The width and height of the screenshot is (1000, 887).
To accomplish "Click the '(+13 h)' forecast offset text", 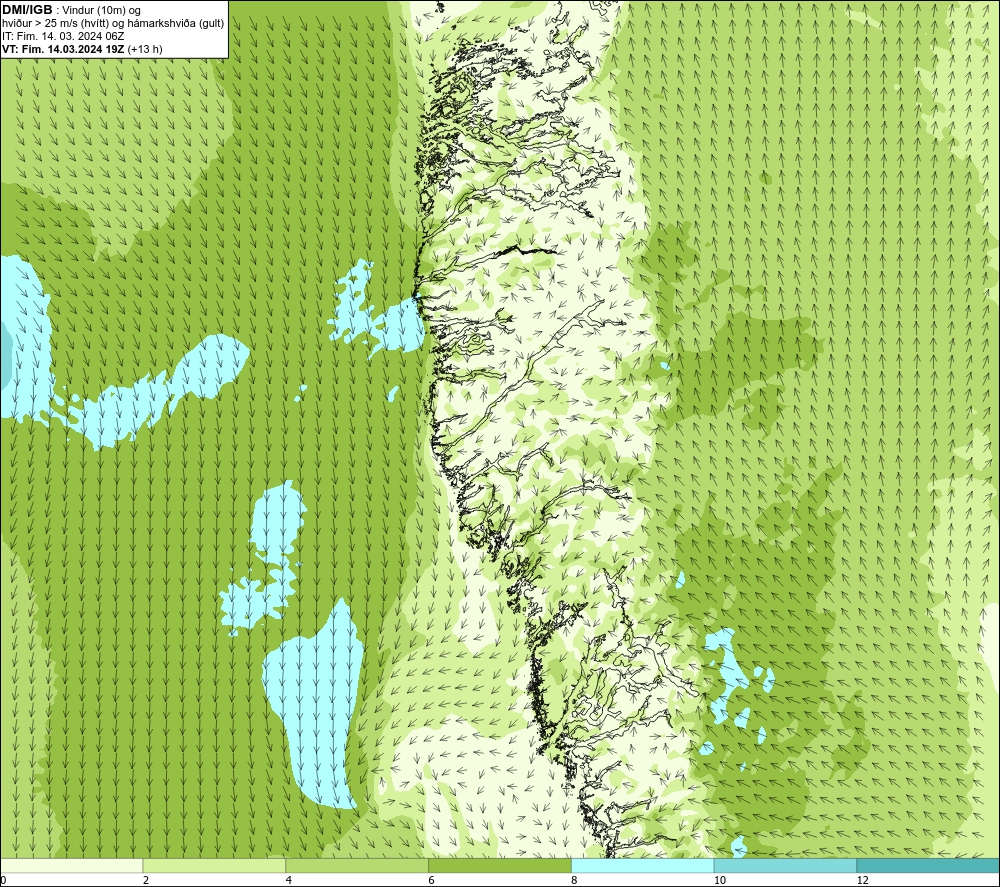I will (x=145, y=49).
